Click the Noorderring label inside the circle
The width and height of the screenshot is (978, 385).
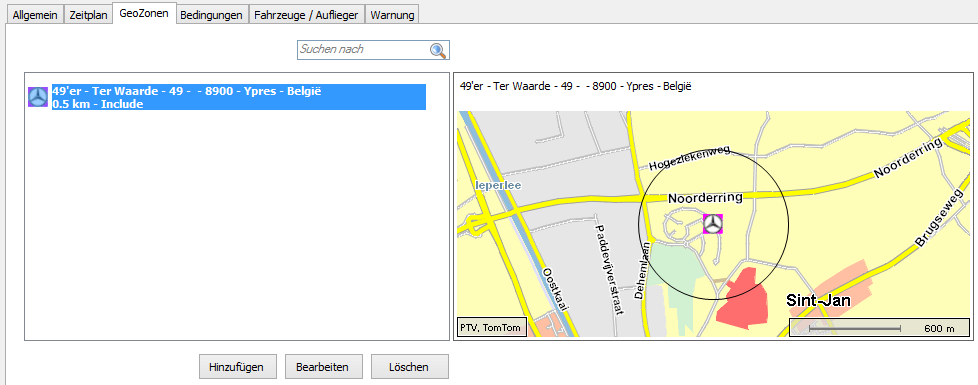705,198
